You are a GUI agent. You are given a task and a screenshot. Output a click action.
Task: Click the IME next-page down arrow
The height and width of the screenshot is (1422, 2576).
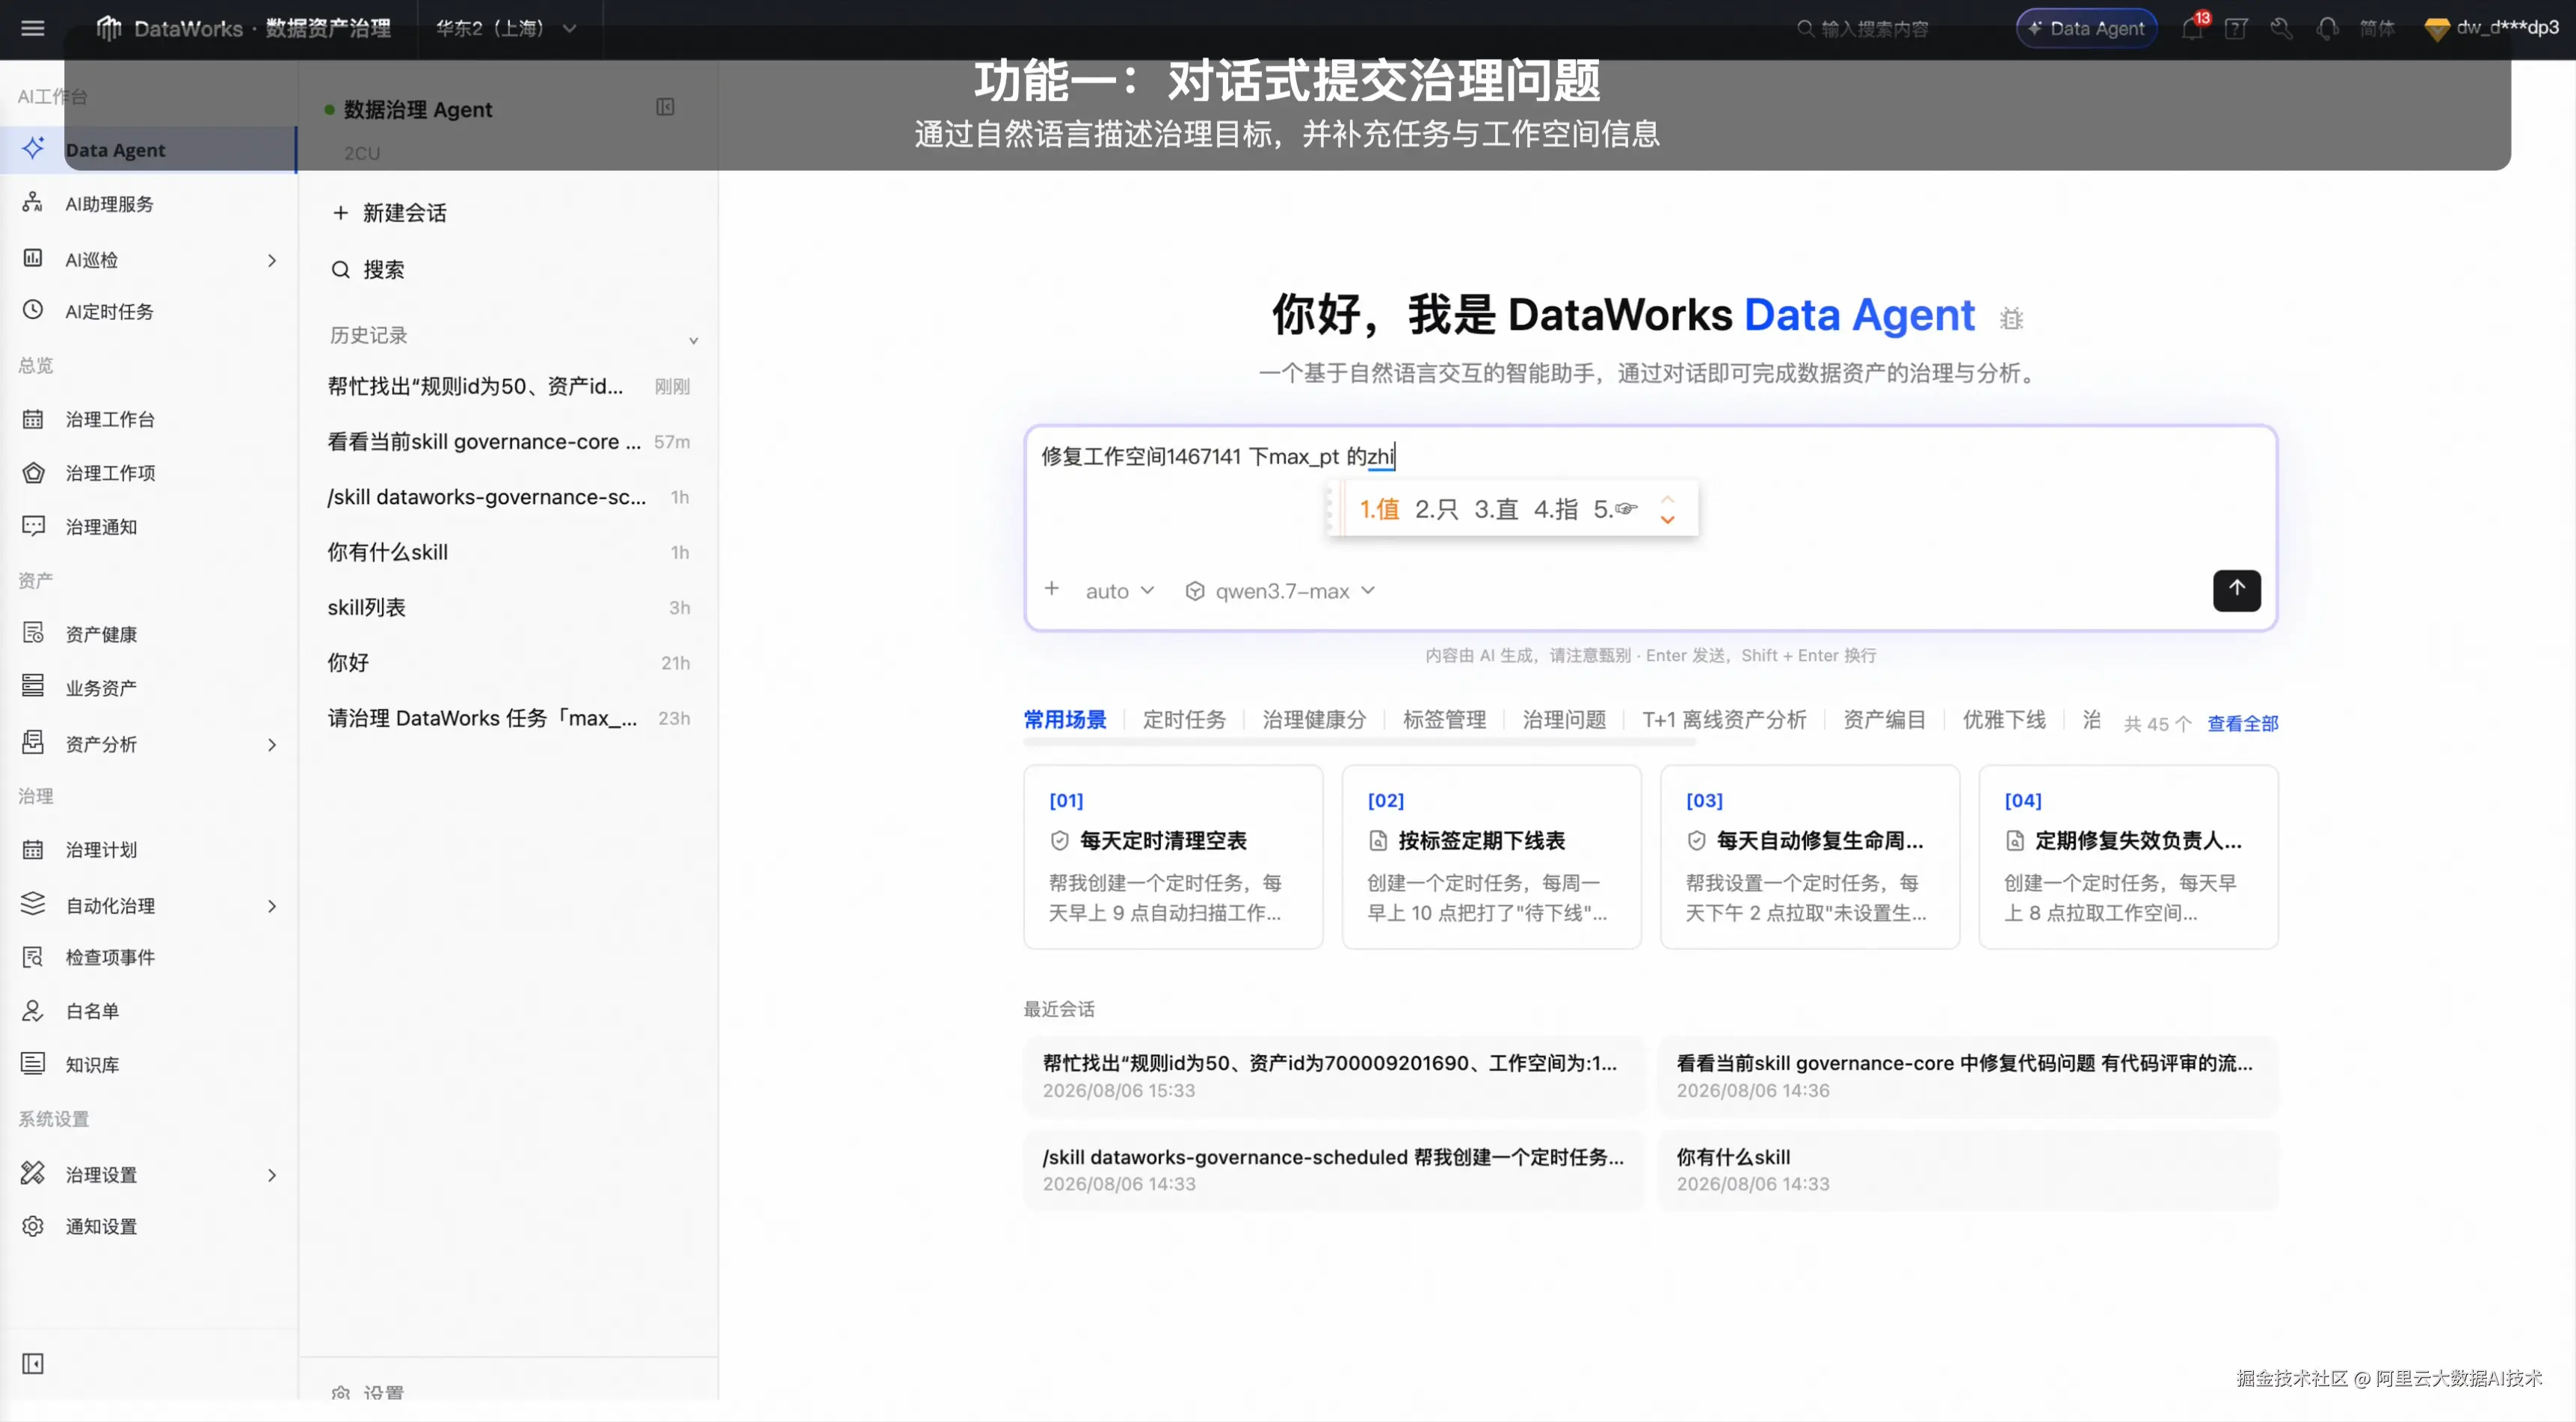(1667, 520)
